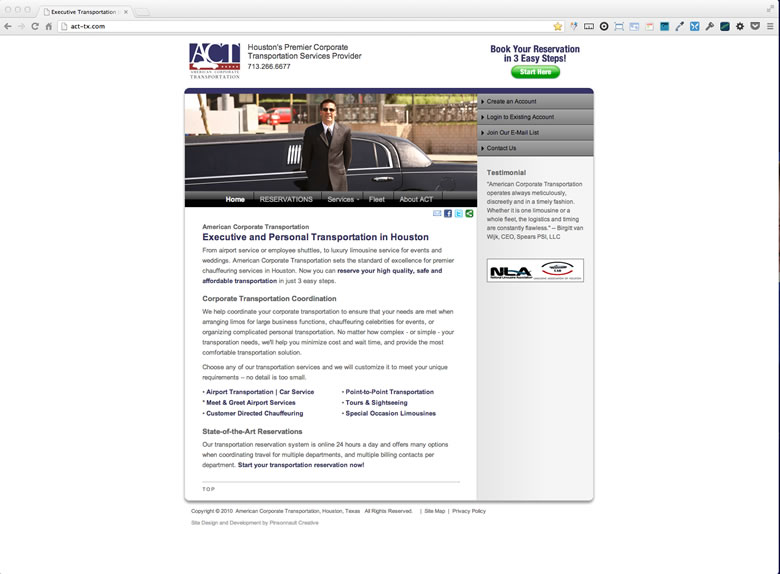Open the RESERVATIONS nav tab
Screen dimensions: 780x574
(x=286, y=199)
